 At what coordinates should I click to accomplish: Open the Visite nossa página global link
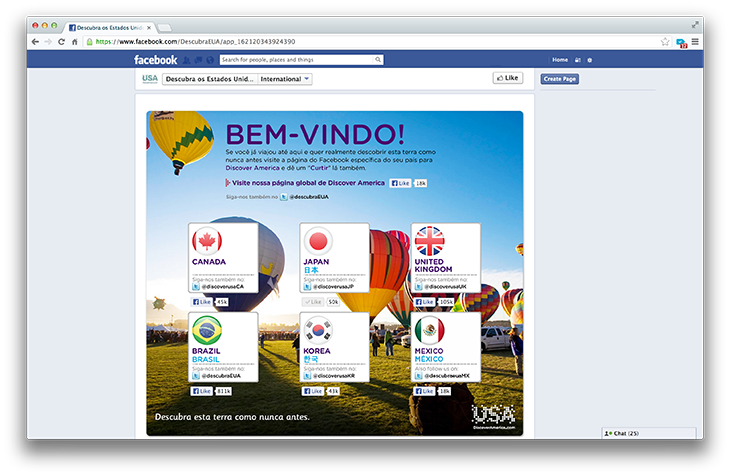point(307,183)
